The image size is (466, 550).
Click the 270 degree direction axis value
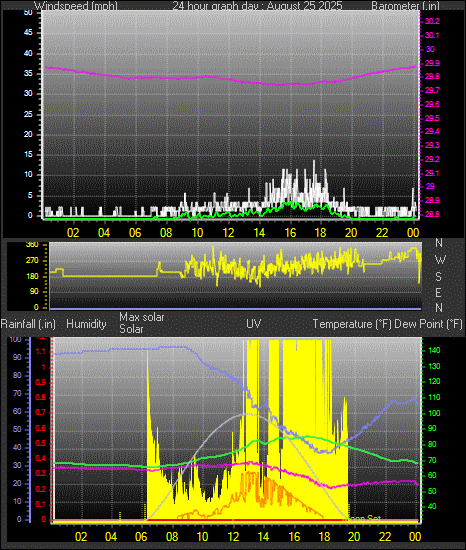coord(32,261)
